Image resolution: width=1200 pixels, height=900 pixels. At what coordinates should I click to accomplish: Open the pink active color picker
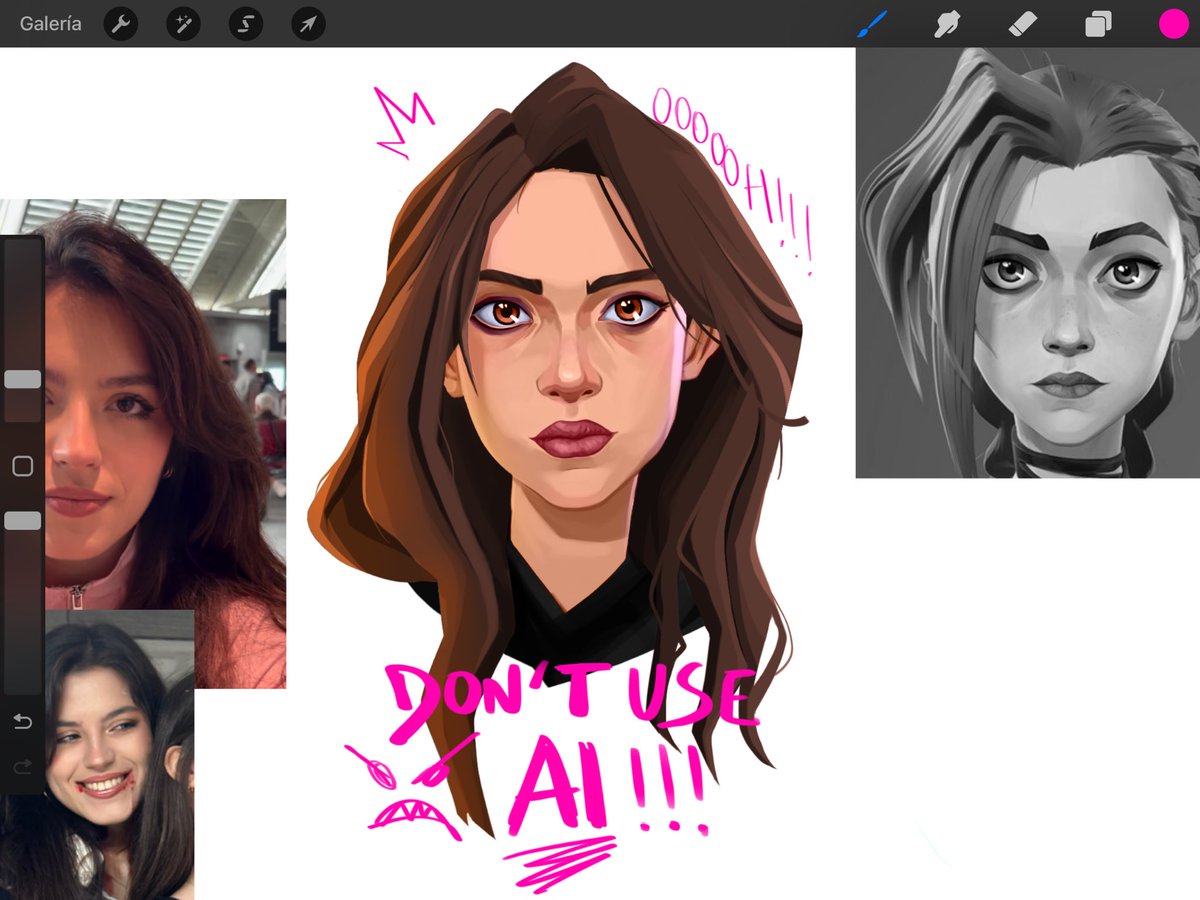[x=1173, y=24]
